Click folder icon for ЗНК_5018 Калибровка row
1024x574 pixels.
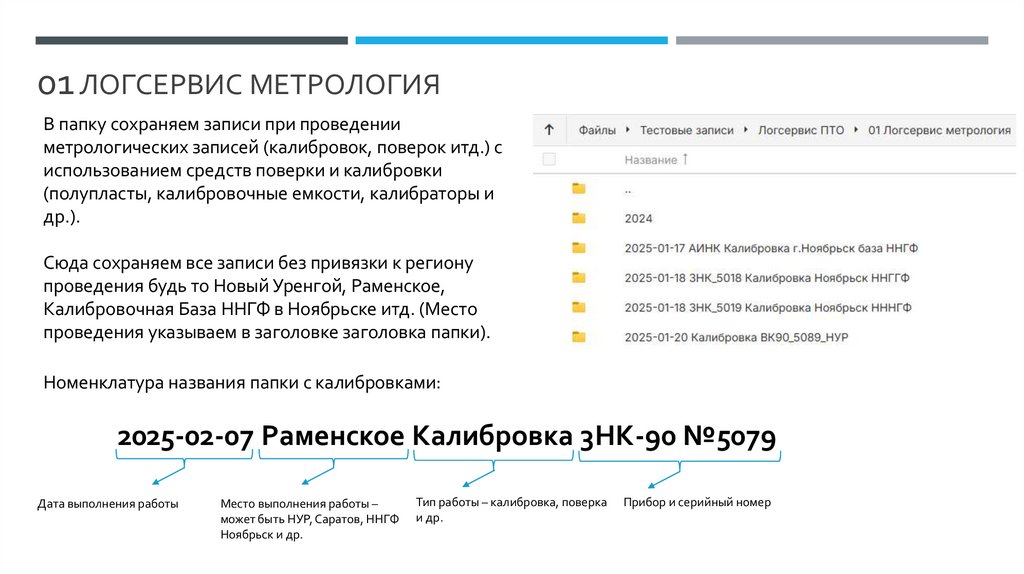[x=579, y=278]
